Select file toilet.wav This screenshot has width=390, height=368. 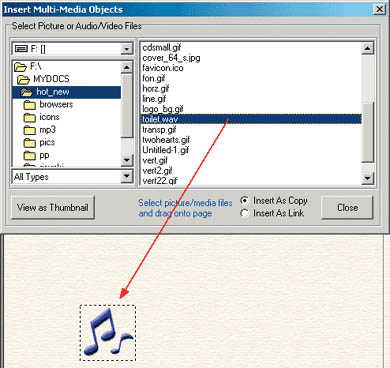[251, 119]
